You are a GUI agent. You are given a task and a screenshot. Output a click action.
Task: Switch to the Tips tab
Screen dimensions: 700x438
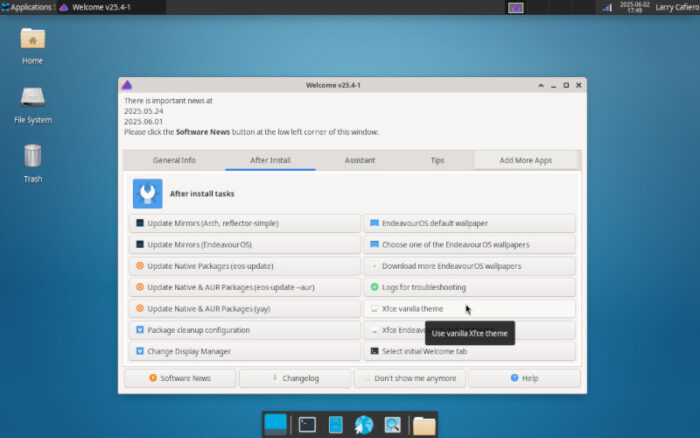tap(438, 160)
